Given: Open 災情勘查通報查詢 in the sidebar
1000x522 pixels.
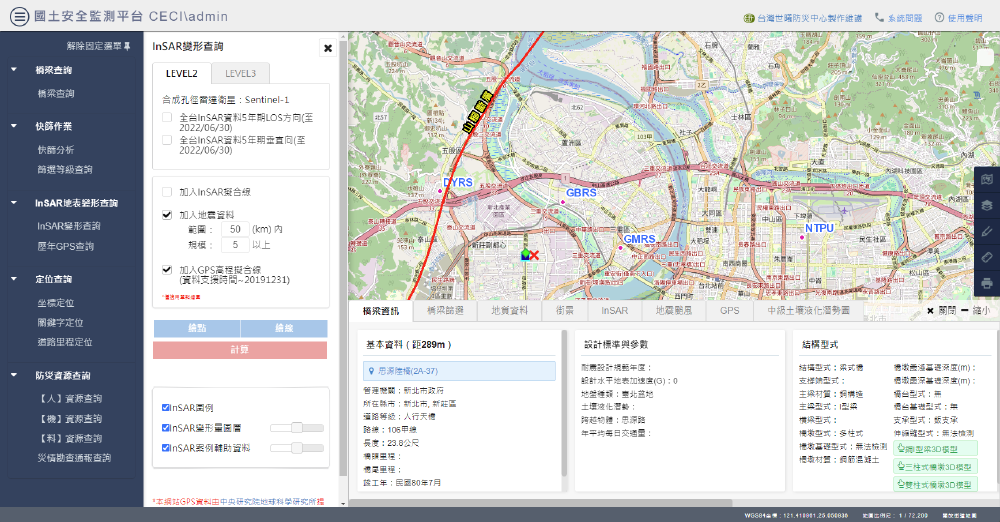Looking at the screenshot, I should click(x=74, y=458).
